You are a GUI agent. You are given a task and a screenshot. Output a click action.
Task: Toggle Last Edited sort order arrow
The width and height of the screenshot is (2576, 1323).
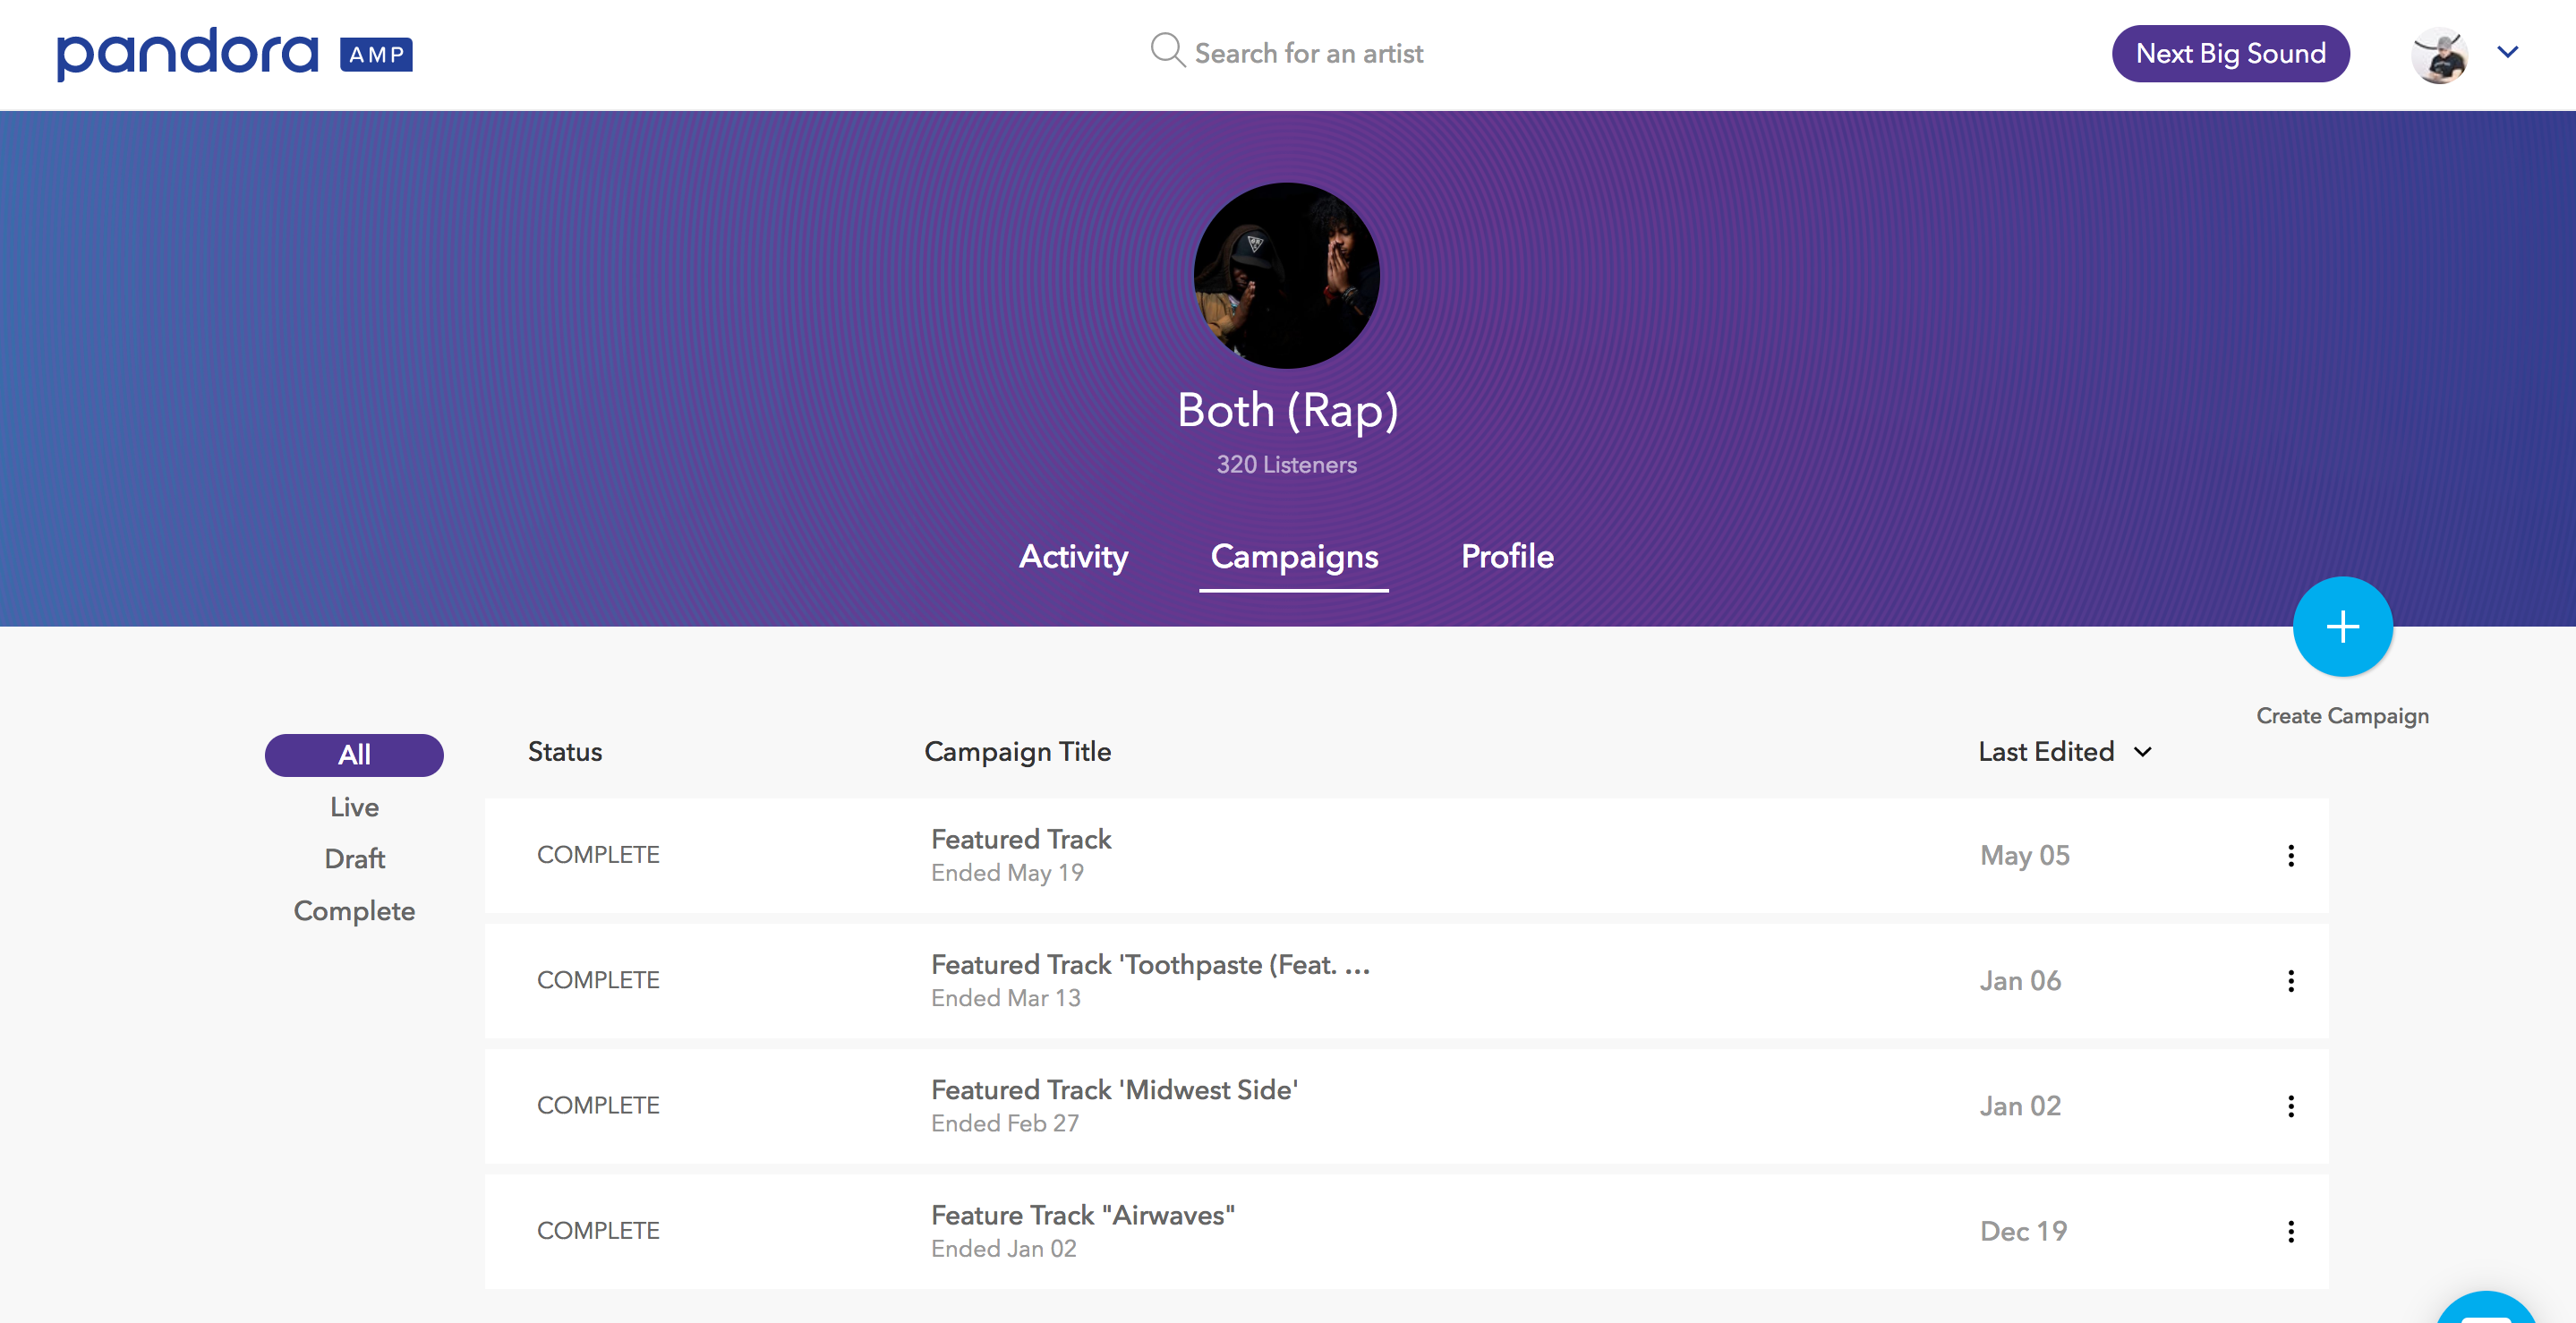point(2142,752)
